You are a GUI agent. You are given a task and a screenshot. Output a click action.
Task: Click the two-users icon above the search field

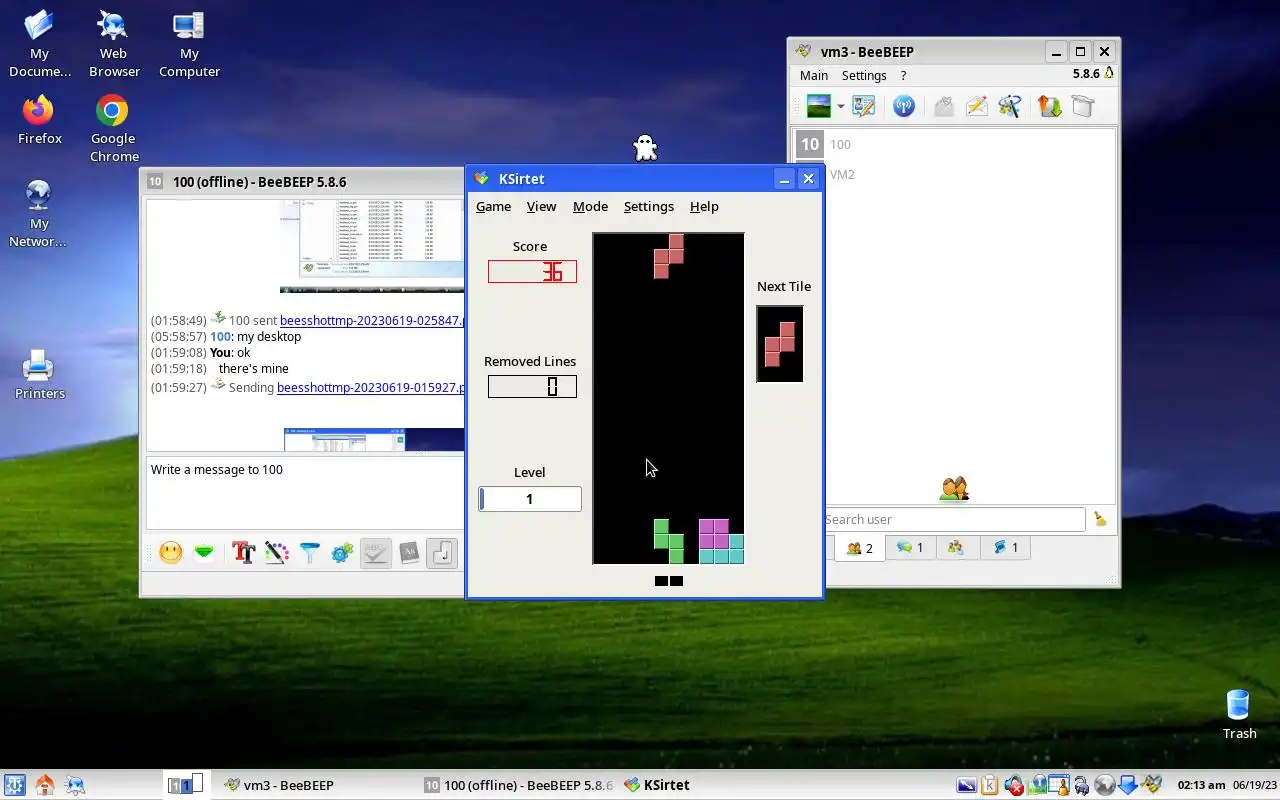click(954, 488)
